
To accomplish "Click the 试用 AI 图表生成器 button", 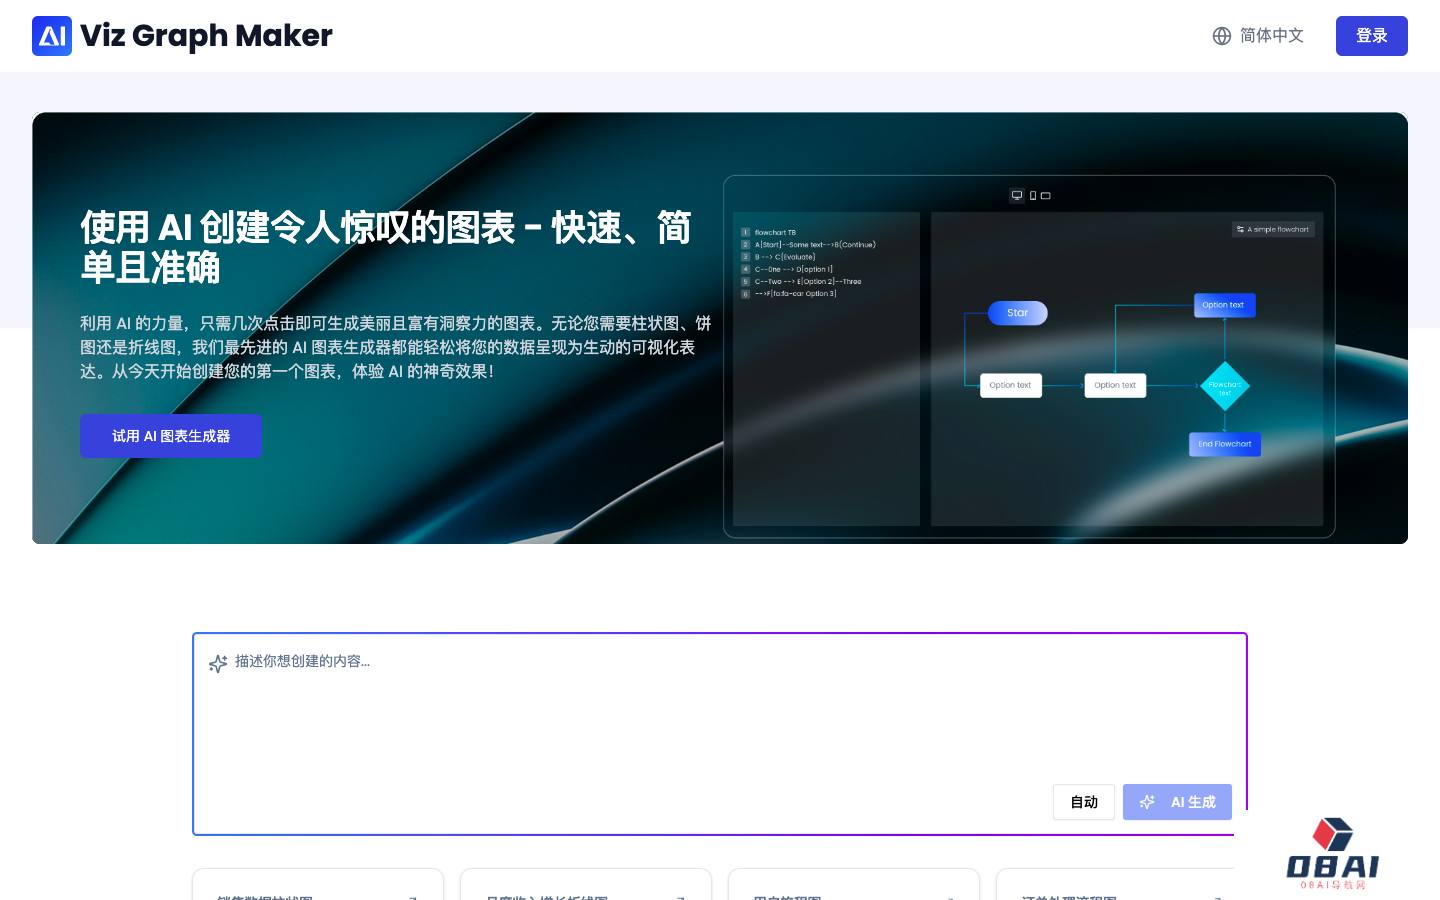I will [x=170, y=436].
